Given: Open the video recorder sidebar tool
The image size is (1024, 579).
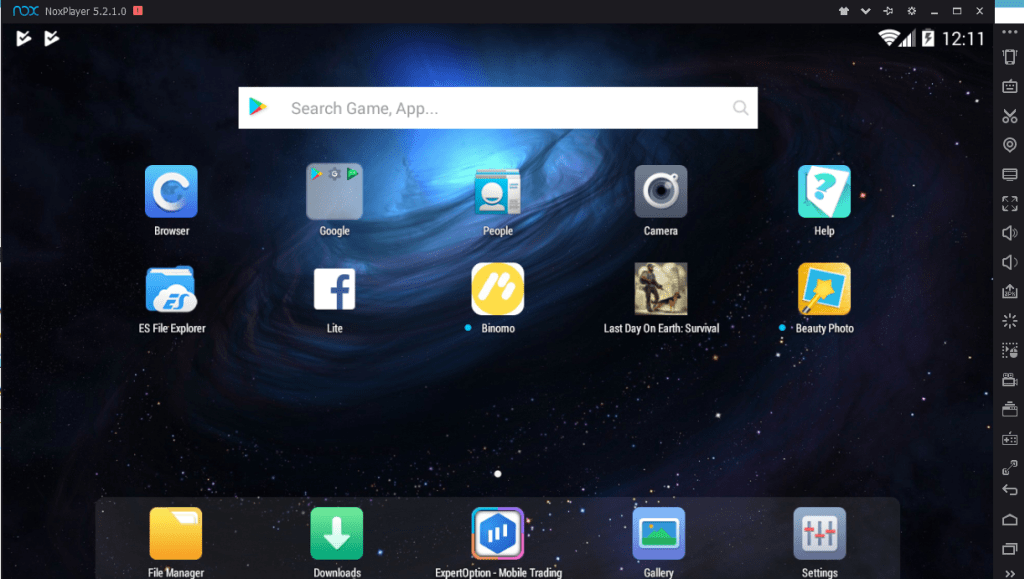Looking at the screenshot, I should pos(1010,379).
